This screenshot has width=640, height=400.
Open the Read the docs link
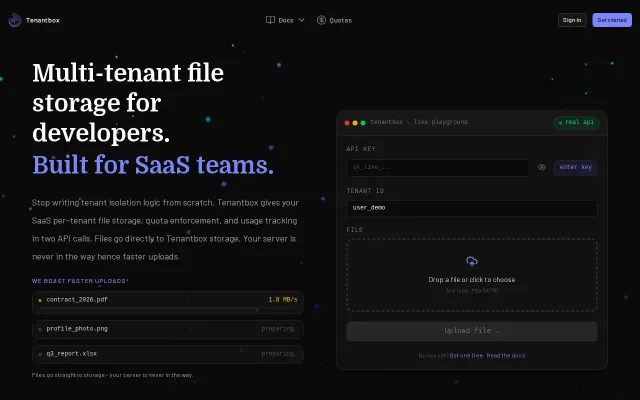(506, 356)
